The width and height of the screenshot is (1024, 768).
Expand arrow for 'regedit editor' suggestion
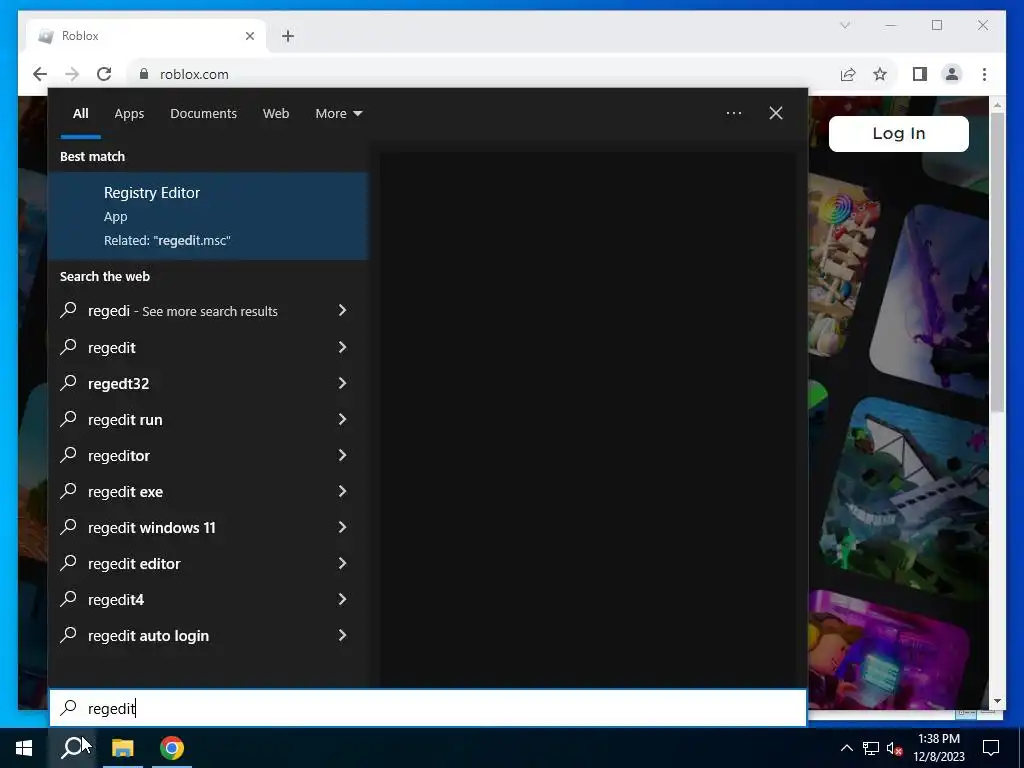click(342, 562)
